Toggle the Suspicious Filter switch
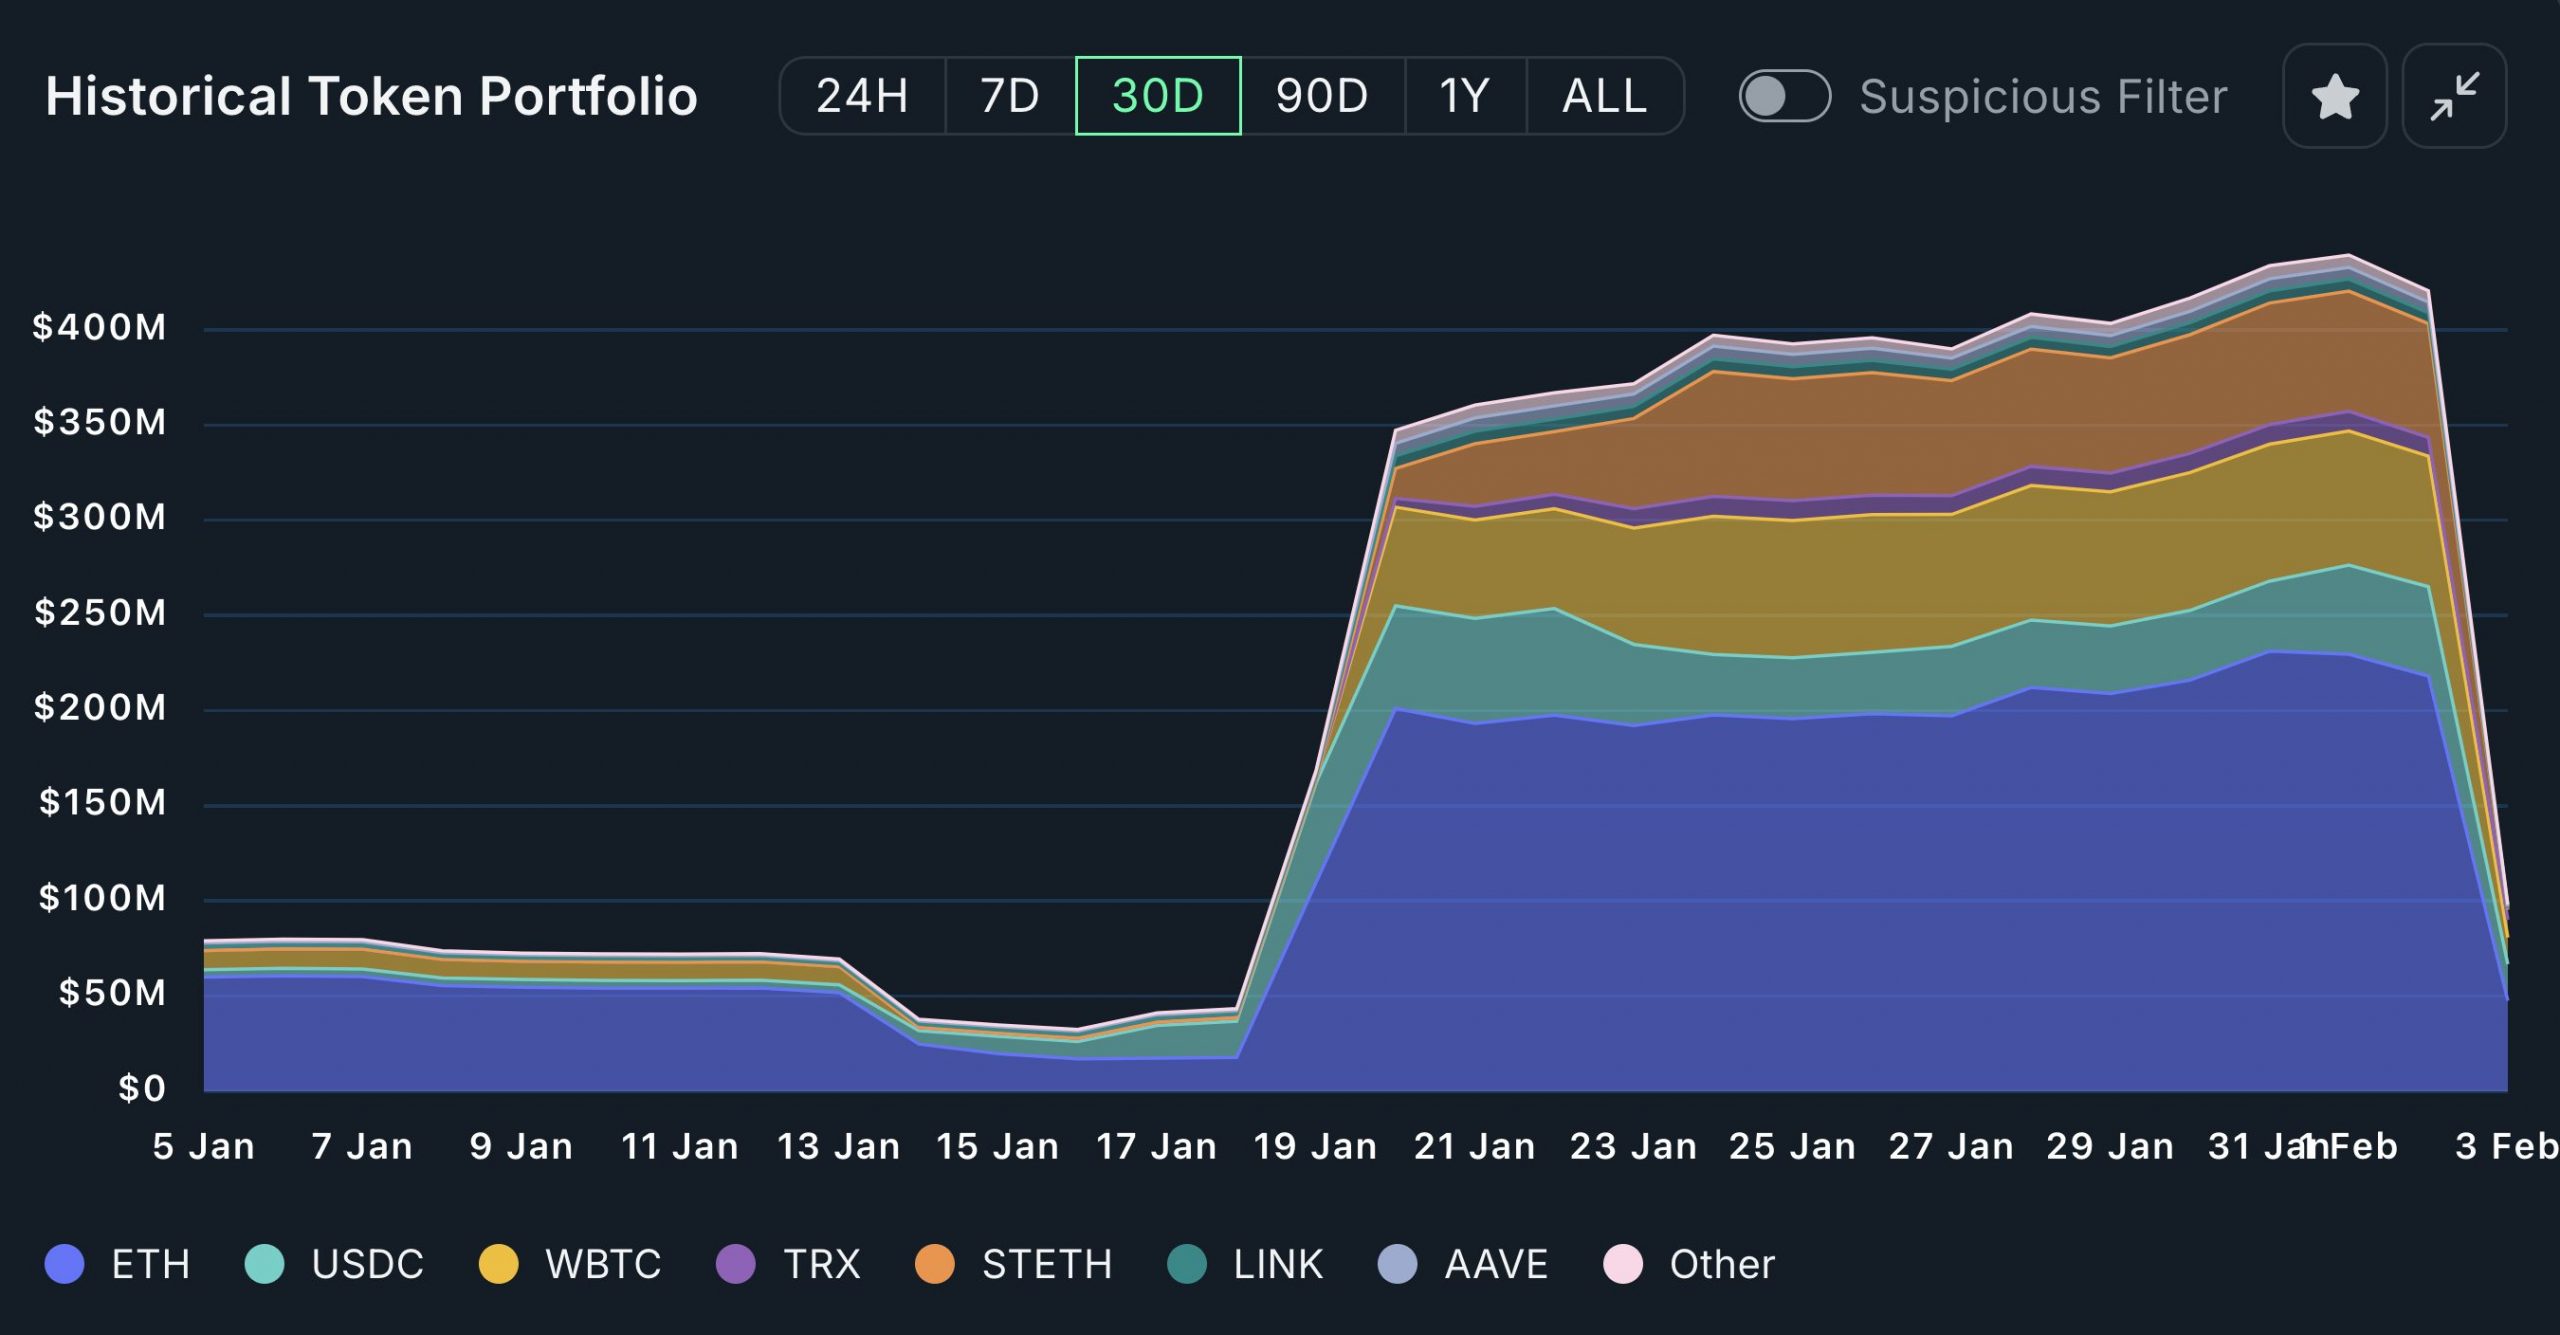This screenshot has width=2560, height=1335. coord(1784,97)
